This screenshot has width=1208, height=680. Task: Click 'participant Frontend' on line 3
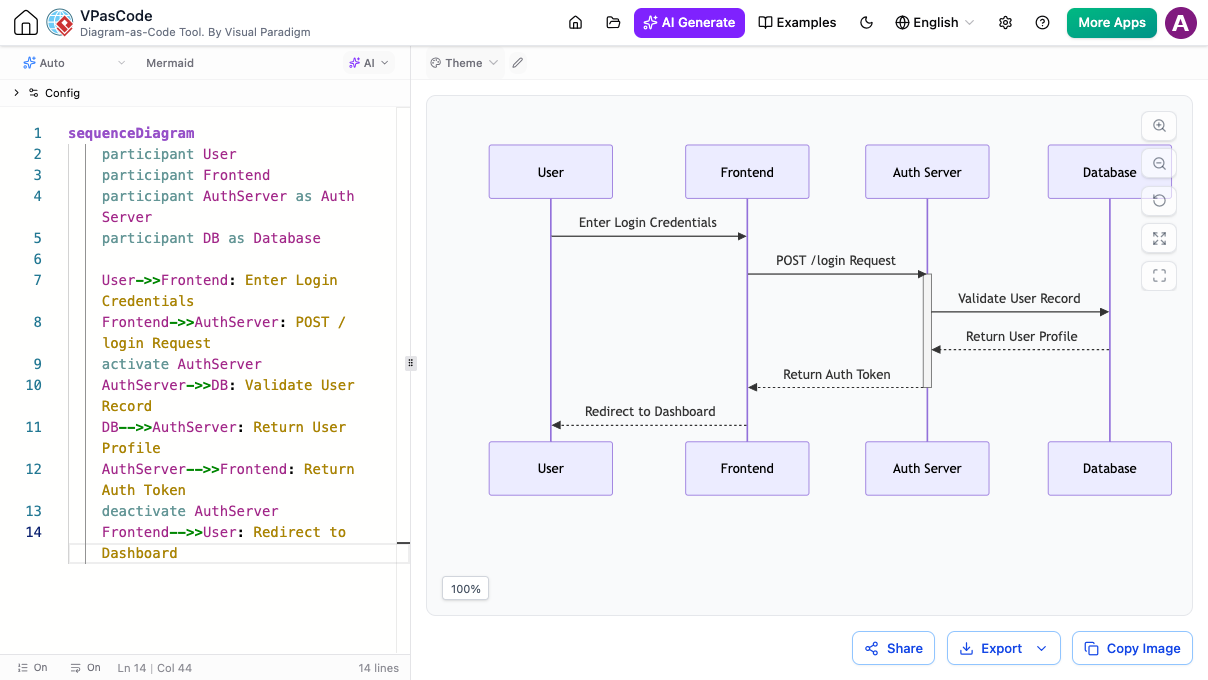186,175
